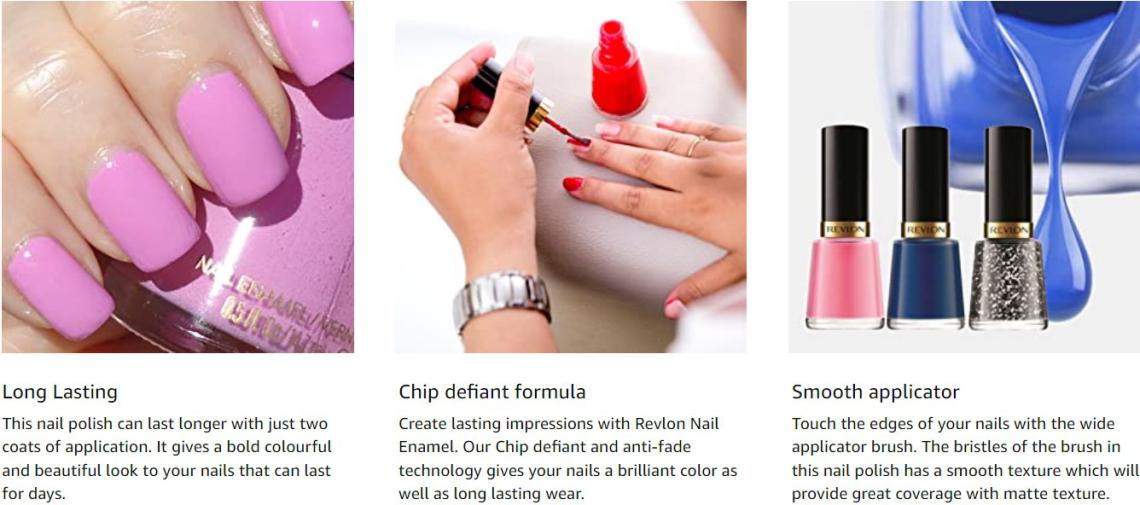This screenshot has width=1140, height=505.
Task: Click the silver wristwatch in photo
Action: click(501, 301)
